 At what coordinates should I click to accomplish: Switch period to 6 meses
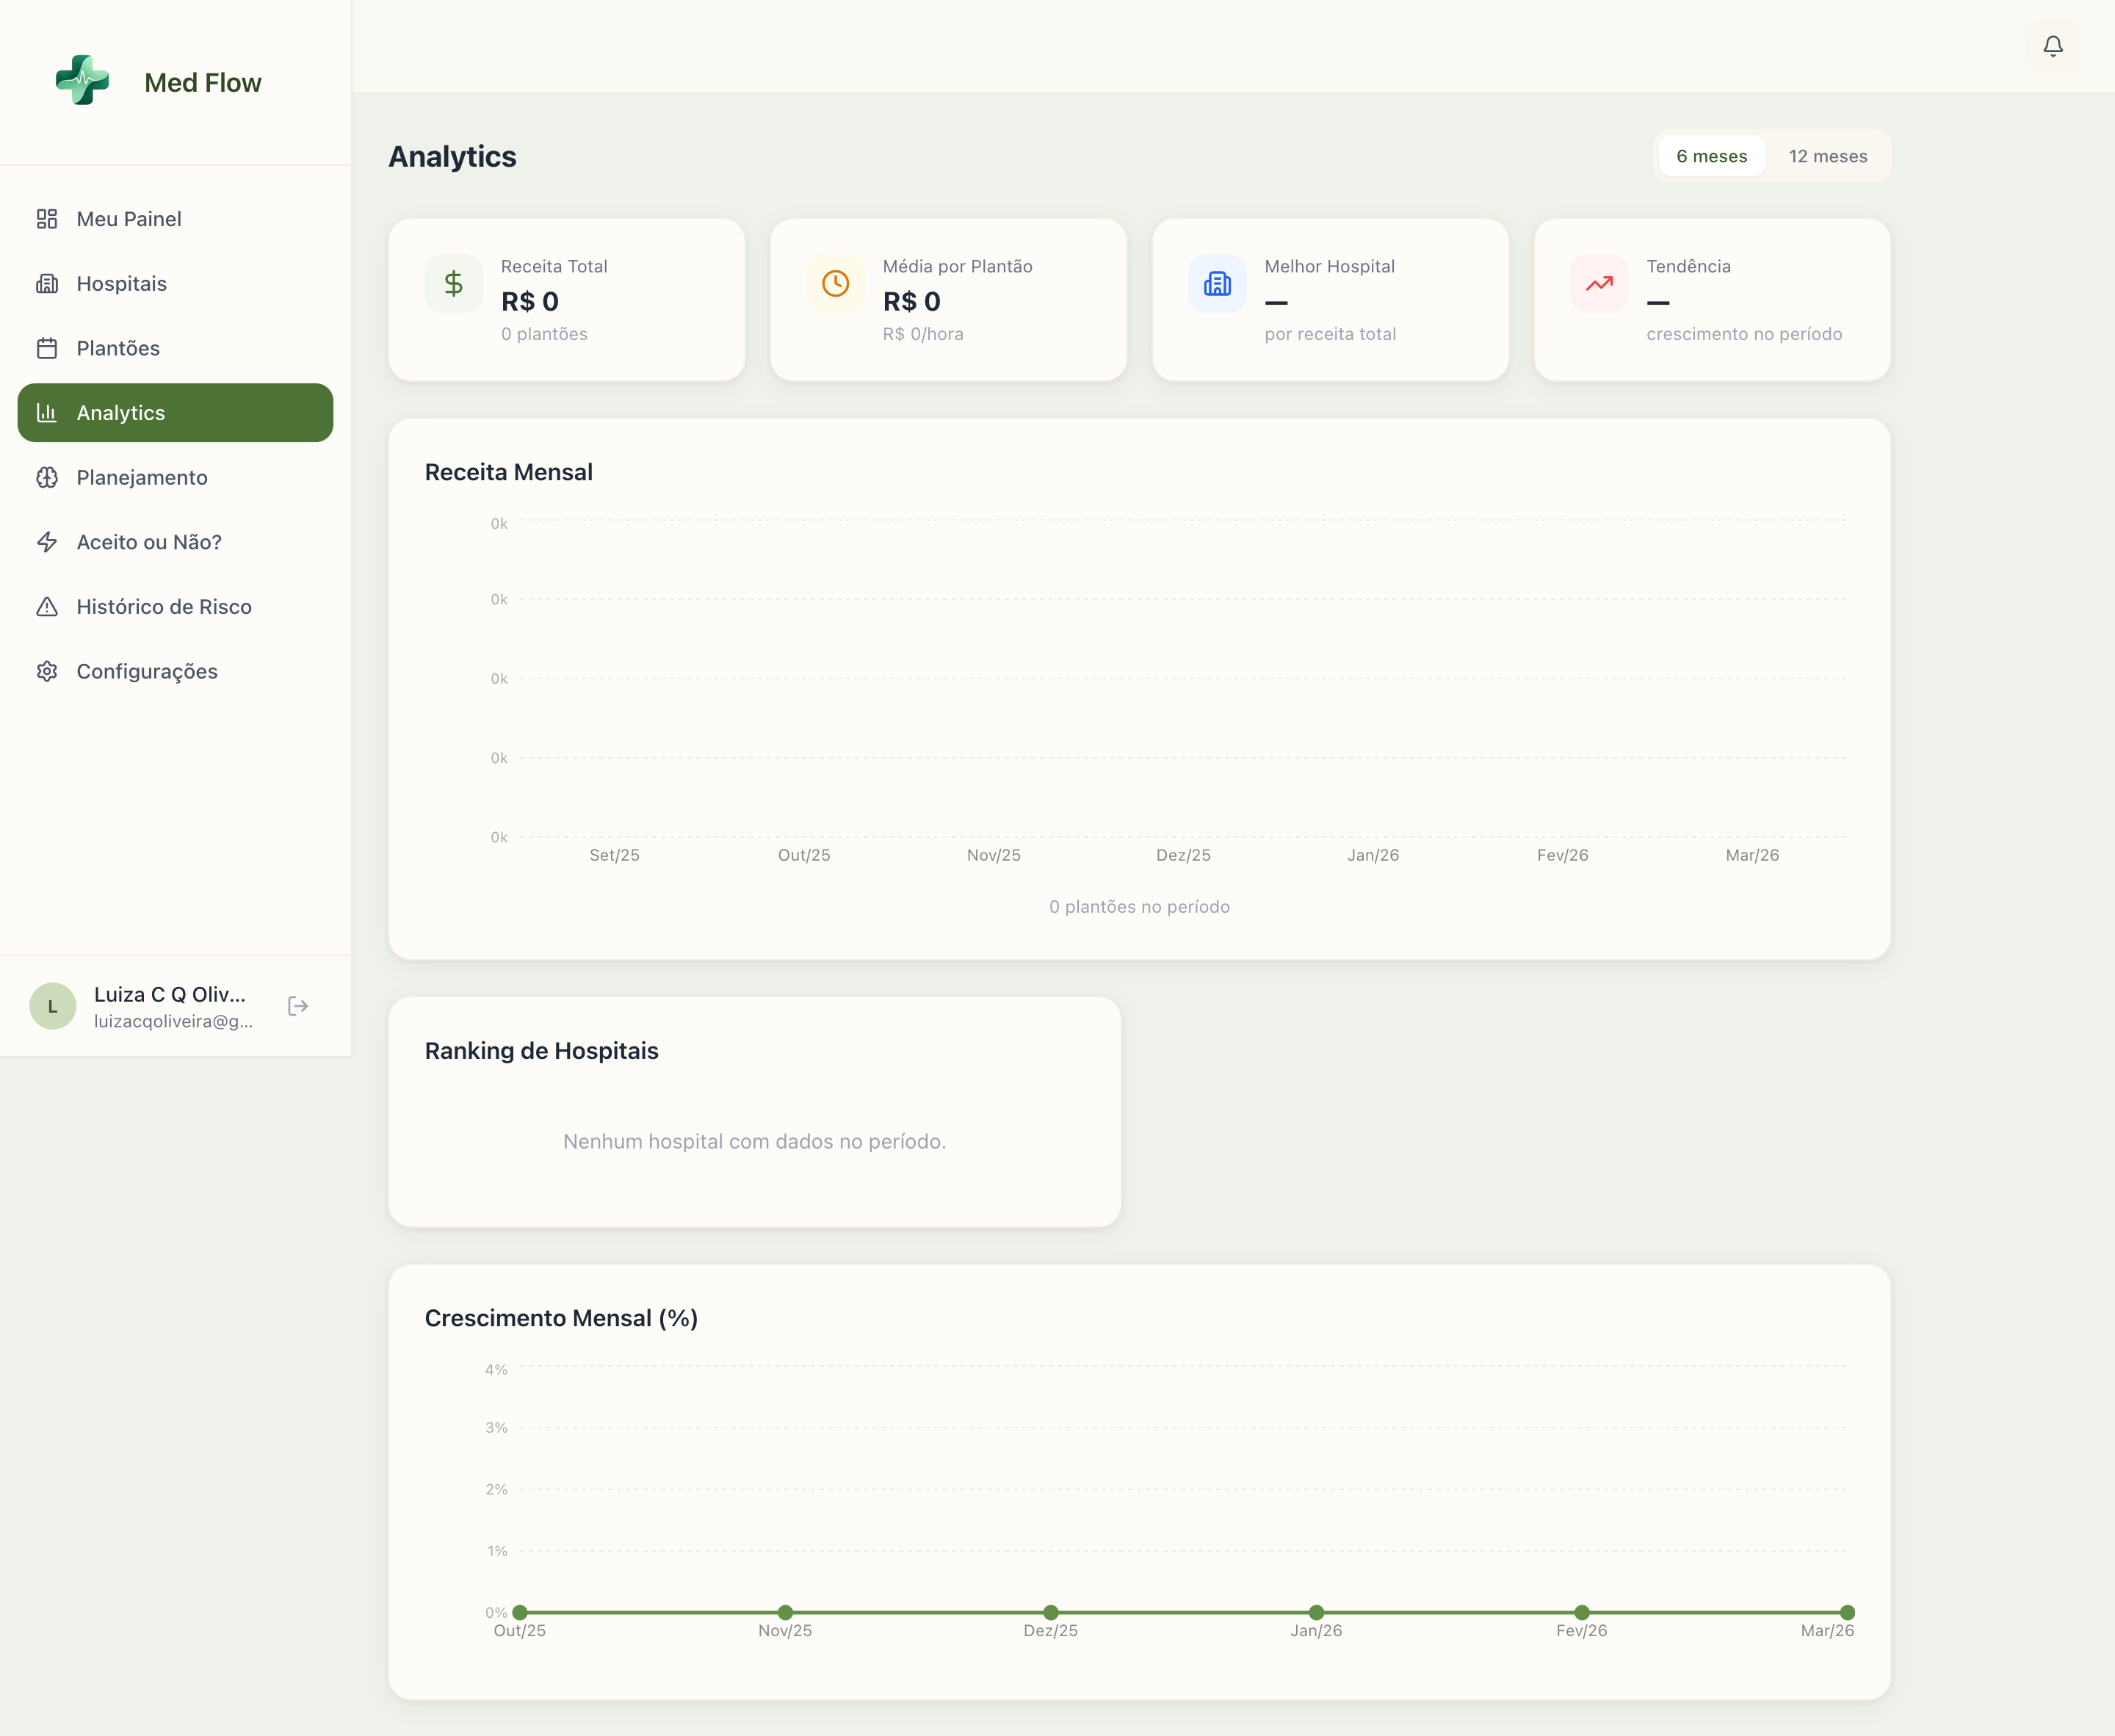(x=1711, y=156)
